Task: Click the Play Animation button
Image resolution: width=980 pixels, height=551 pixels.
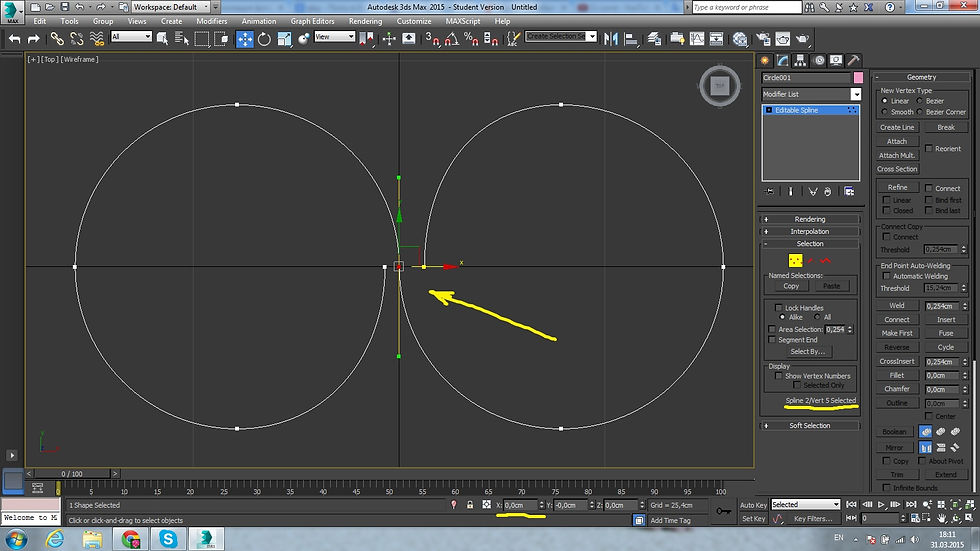Action: coord(881,504)
